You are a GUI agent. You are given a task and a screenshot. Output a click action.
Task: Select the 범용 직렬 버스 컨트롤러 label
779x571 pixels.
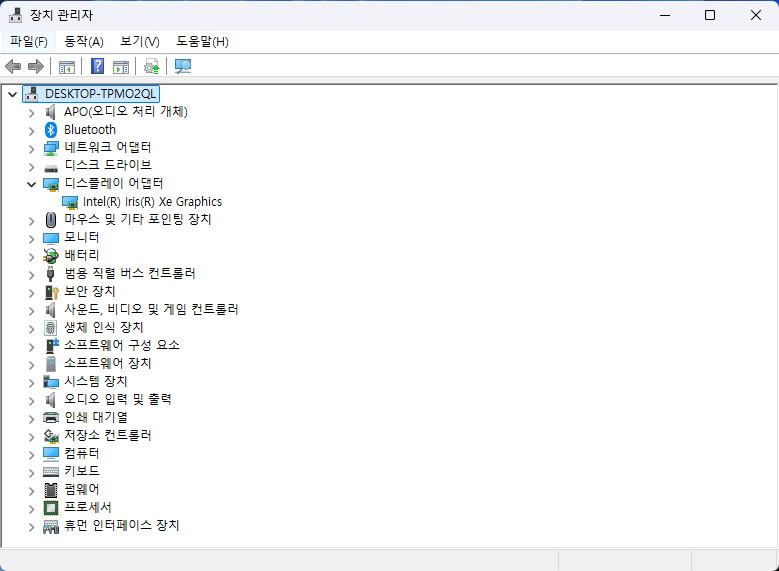[130, 273]
